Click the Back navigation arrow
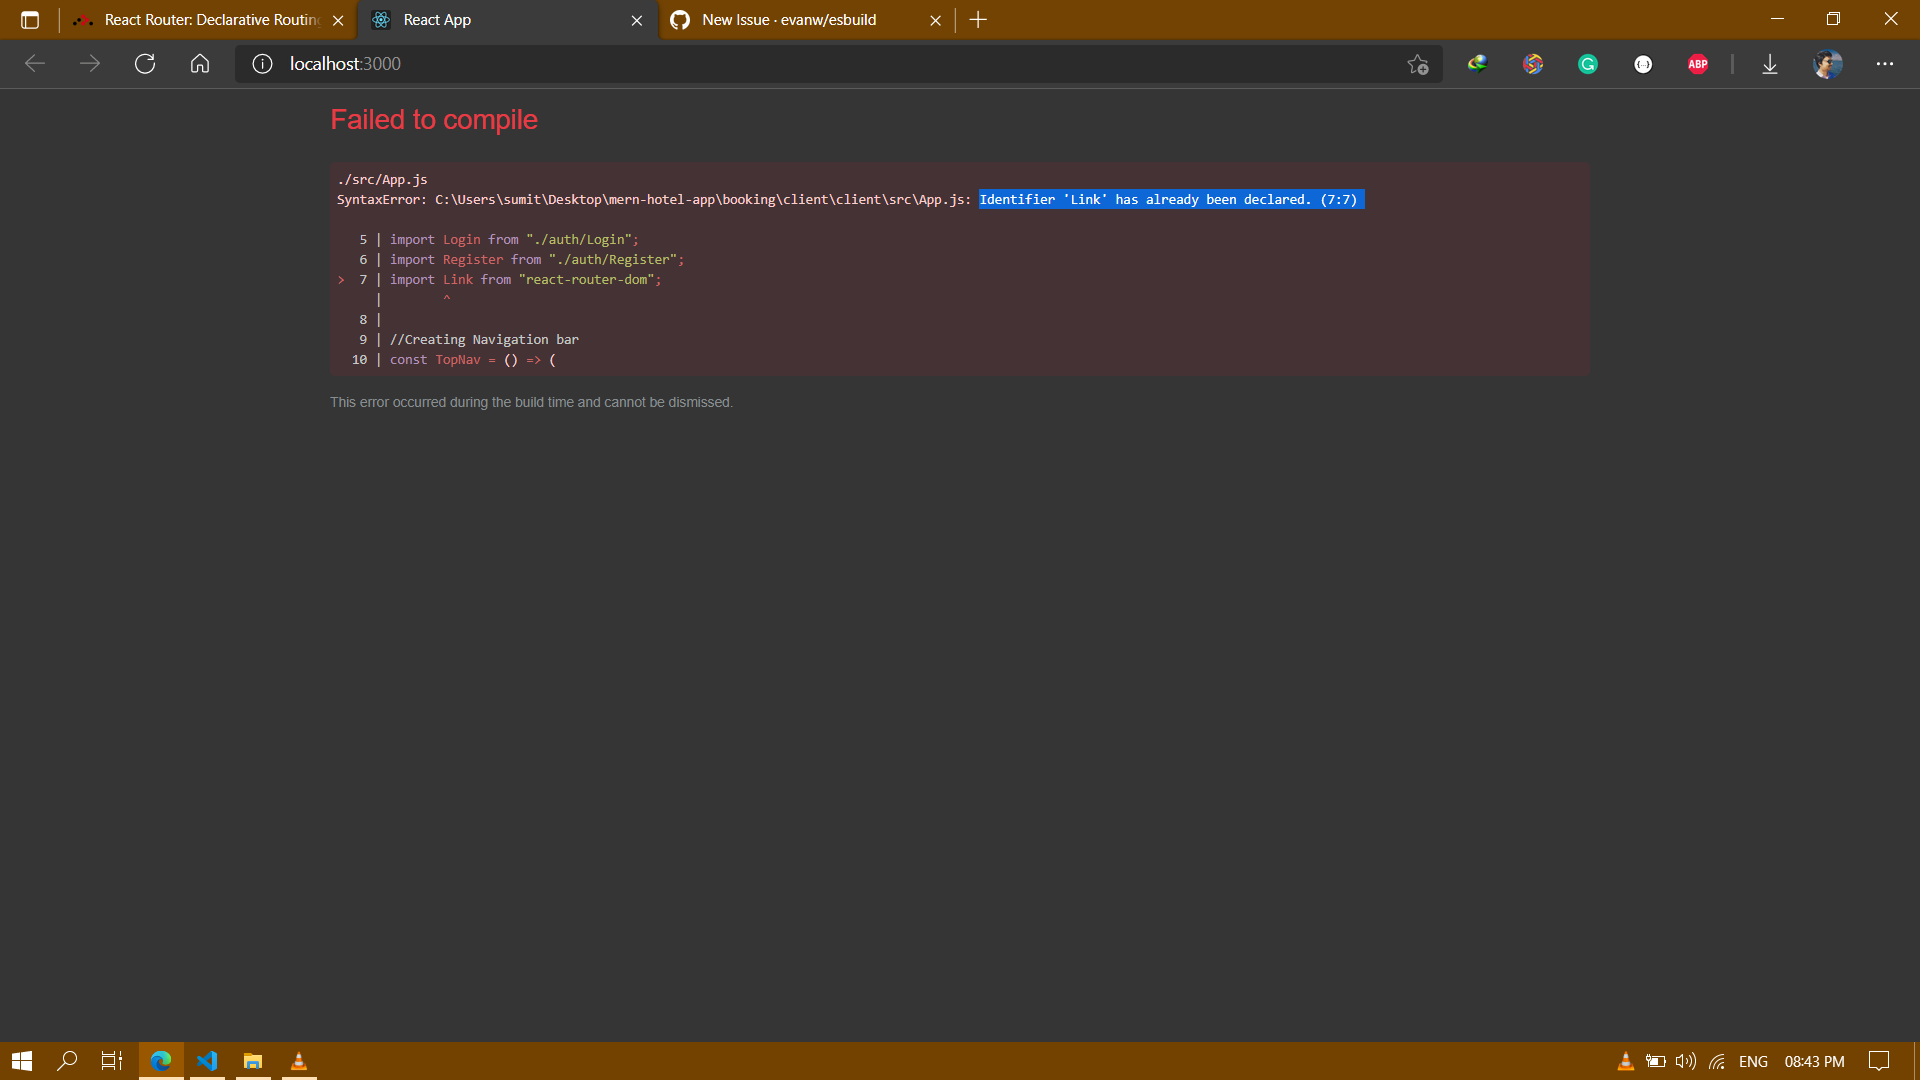This screenshot has height=1080, width=1920. (x=35, y=63)
